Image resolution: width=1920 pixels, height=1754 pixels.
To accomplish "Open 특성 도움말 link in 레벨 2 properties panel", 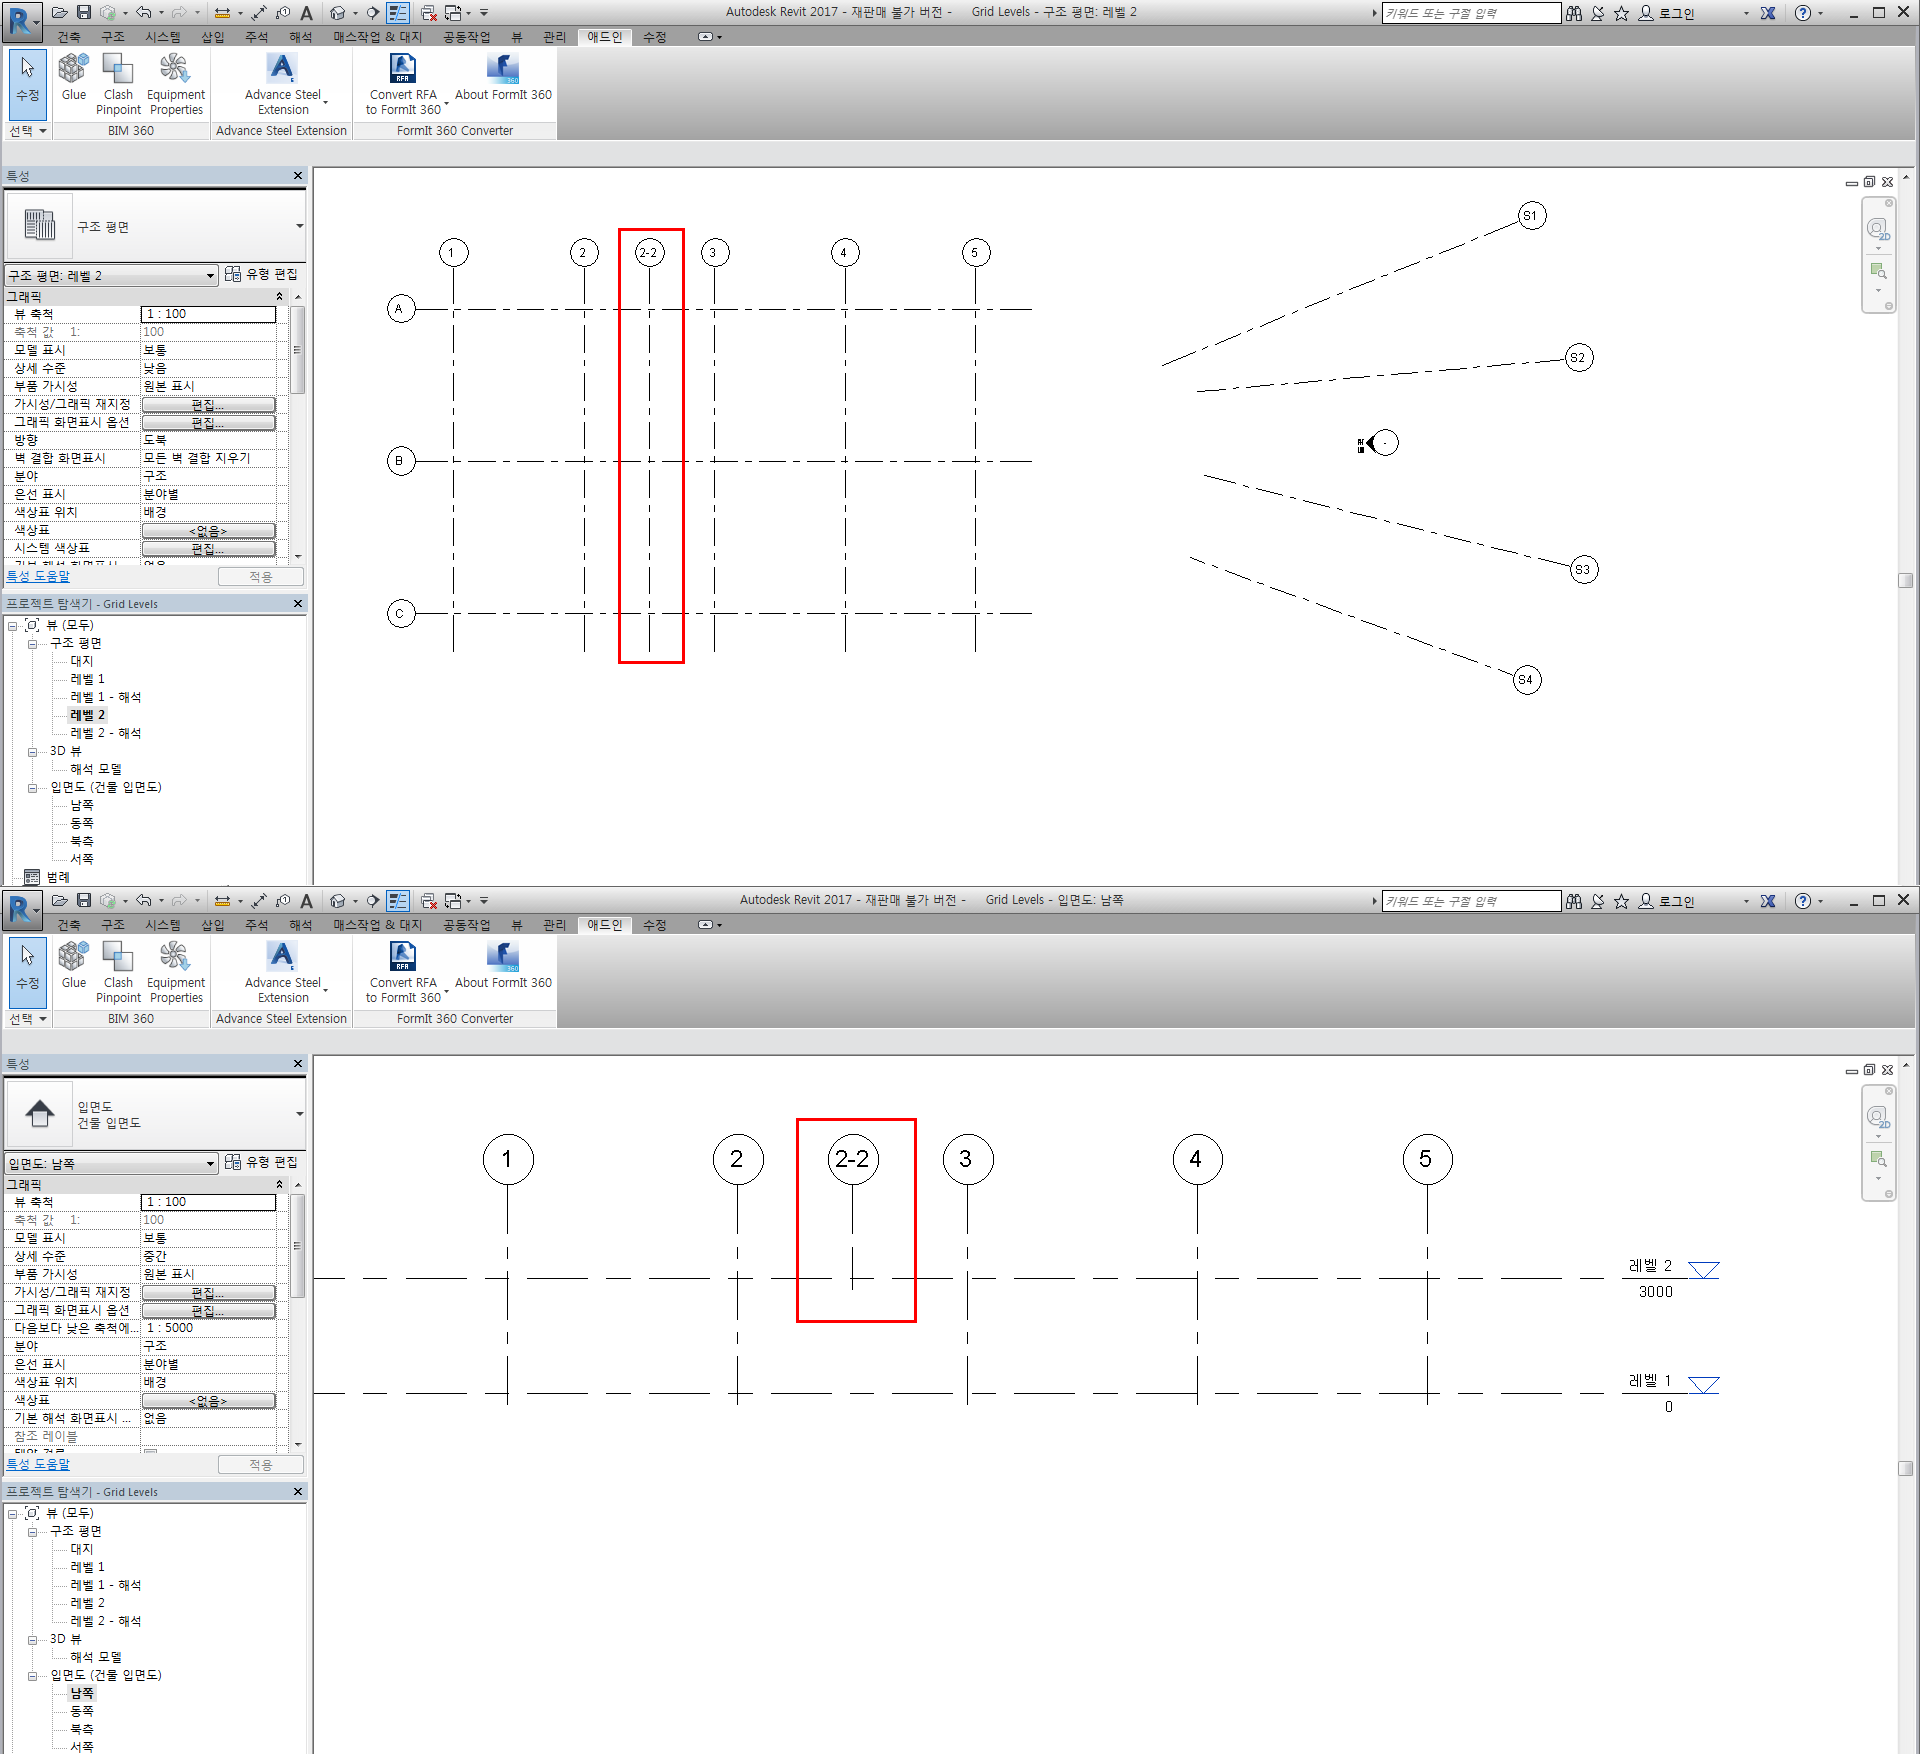I will (x=38, y=576).
